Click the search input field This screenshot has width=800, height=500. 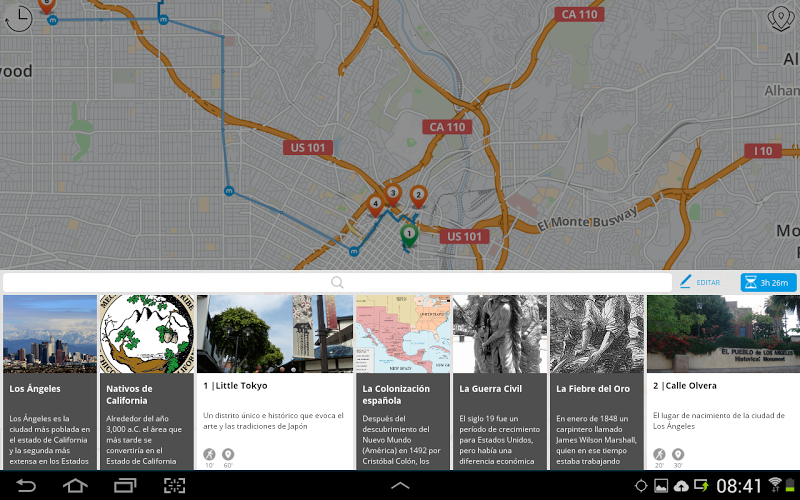pyautogui.click(x=337, y=282)
